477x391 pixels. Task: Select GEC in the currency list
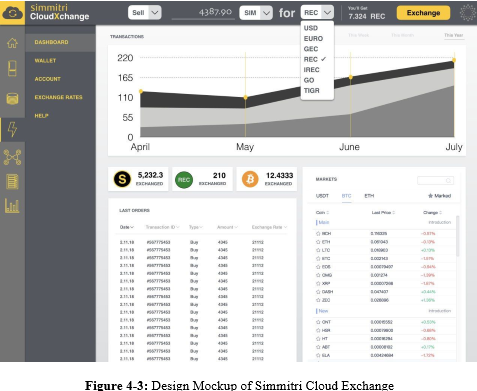click(311, 49)
